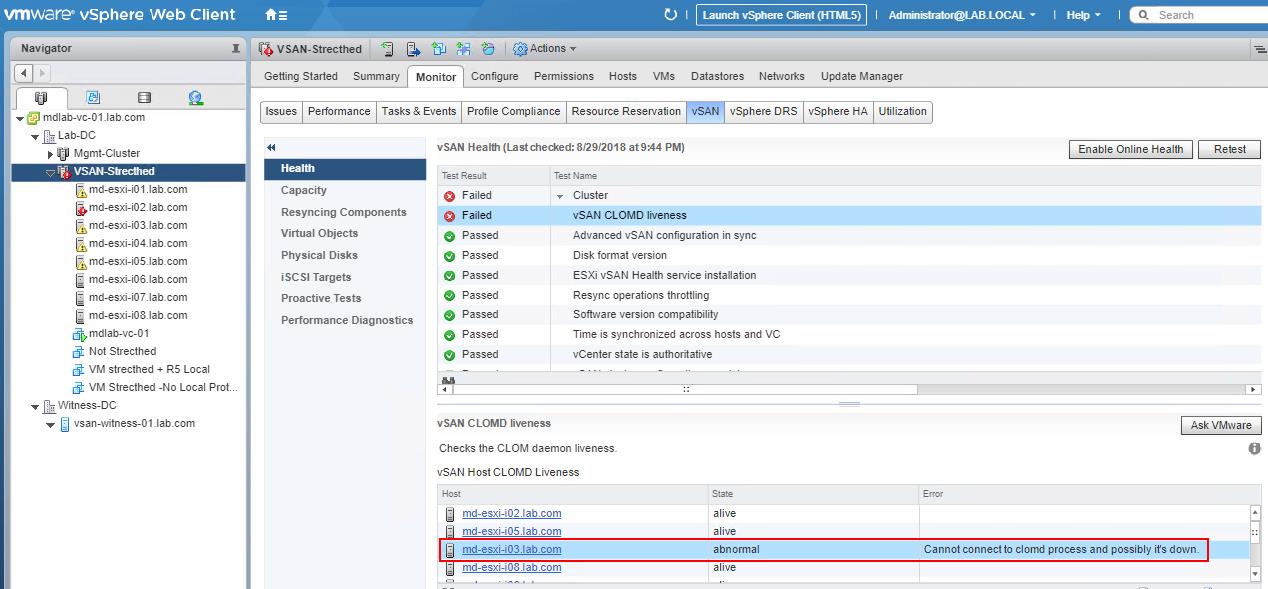Screen dimensions: 1268x589
Task: Expand the Mgmt-Cluster node
Action: pos(50,154)
